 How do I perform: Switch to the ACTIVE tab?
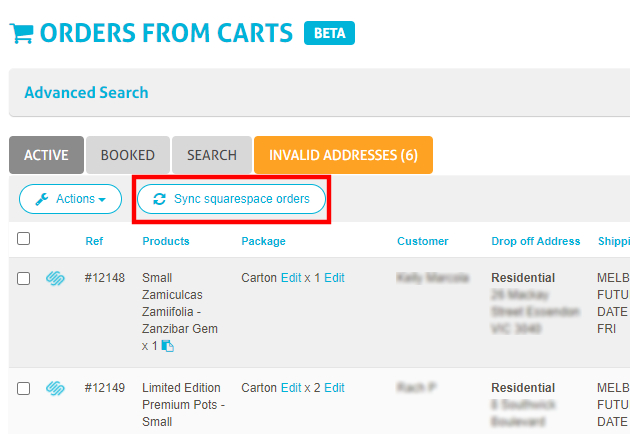[x=47, y=155]
